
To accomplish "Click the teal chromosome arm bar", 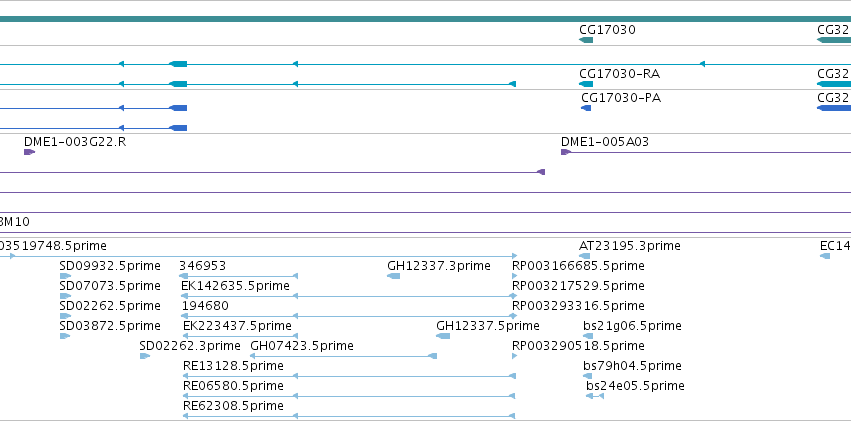I will (426, 19).
